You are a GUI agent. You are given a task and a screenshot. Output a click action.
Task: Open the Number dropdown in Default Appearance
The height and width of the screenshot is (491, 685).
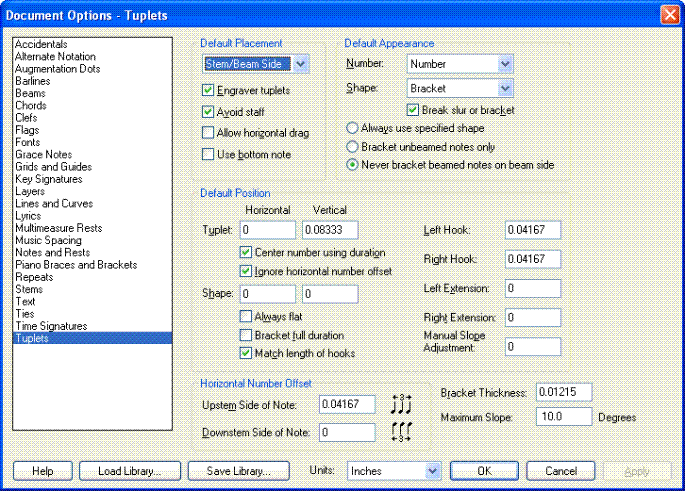point(504,65)
